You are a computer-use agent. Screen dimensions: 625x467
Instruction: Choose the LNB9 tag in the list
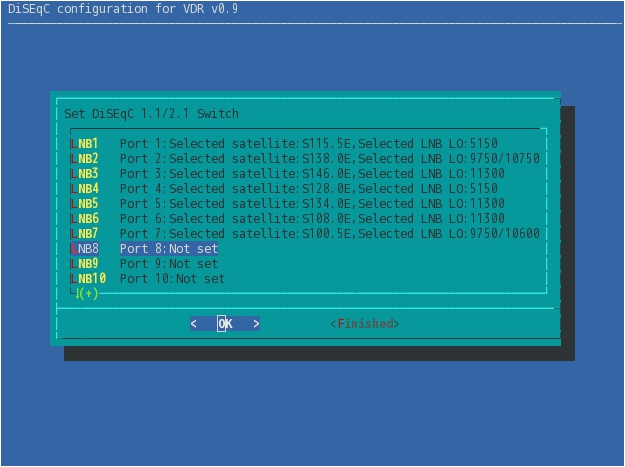(x=85, y=264)
